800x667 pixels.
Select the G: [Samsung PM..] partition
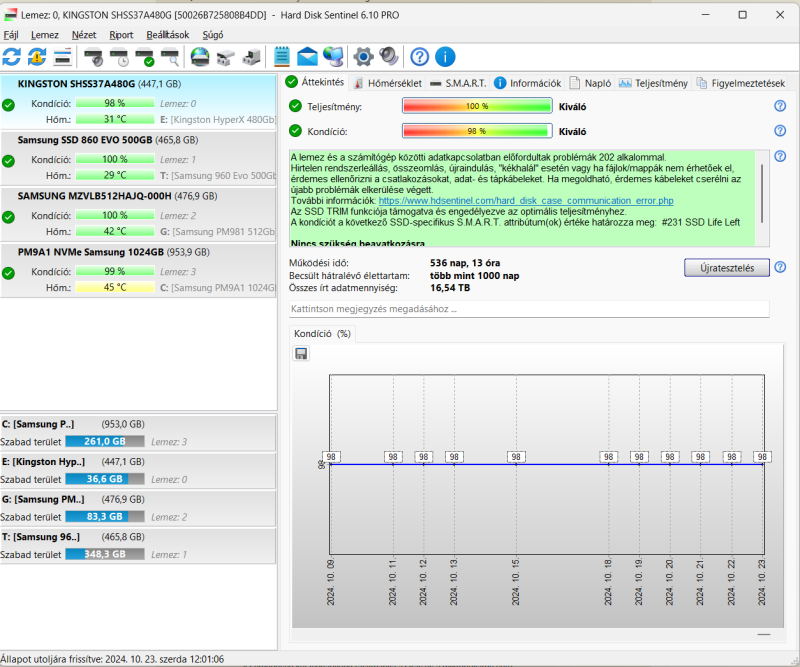click(x=138, y=508)
